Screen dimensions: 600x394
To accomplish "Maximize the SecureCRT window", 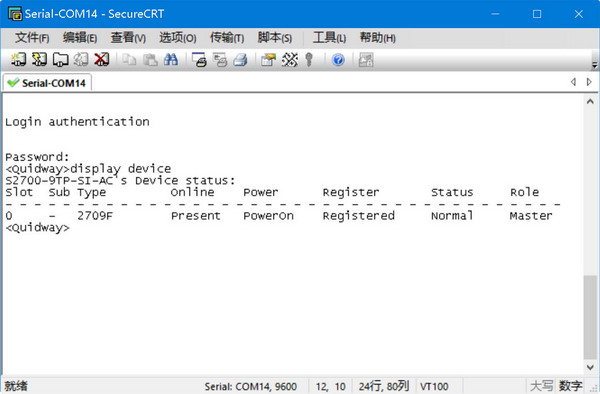I will 537,14.
